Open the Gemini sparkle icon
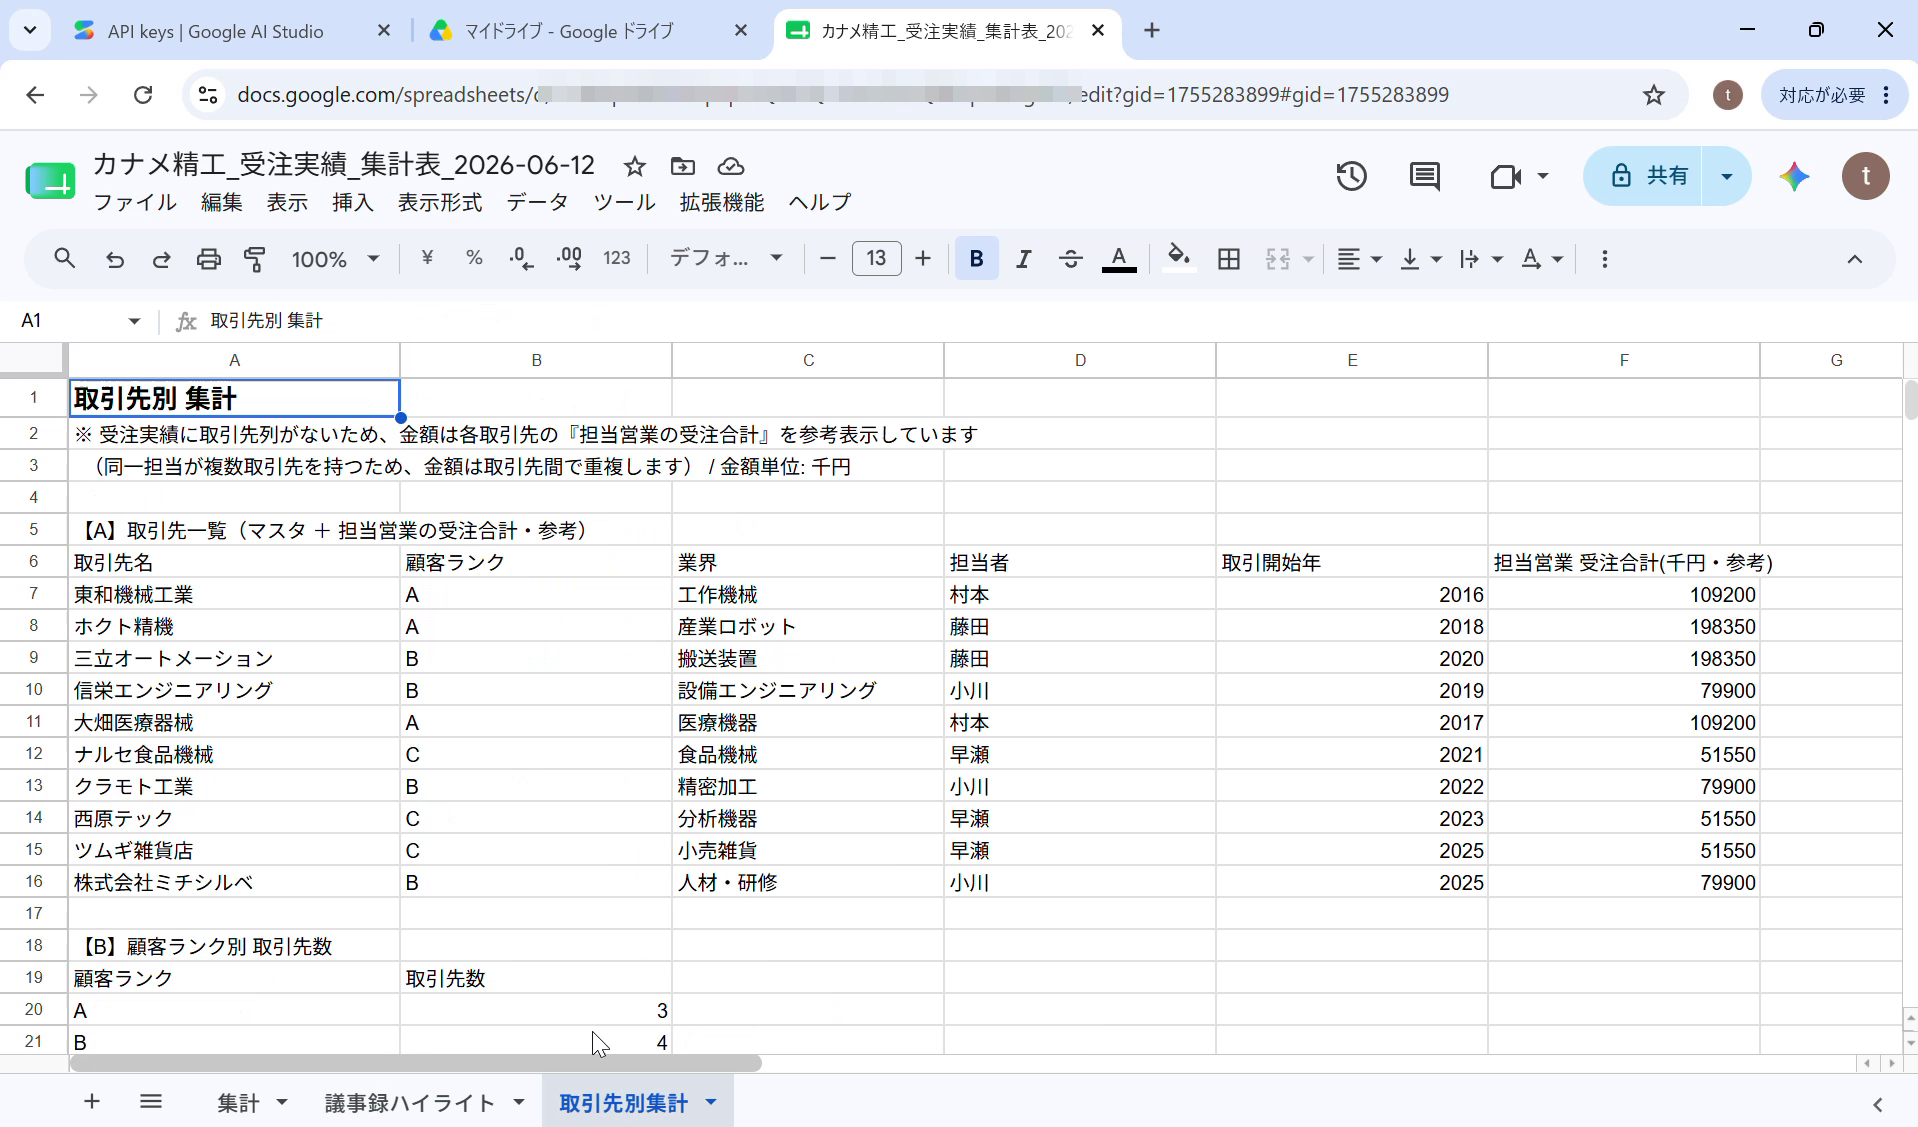 pos(1794,176)
